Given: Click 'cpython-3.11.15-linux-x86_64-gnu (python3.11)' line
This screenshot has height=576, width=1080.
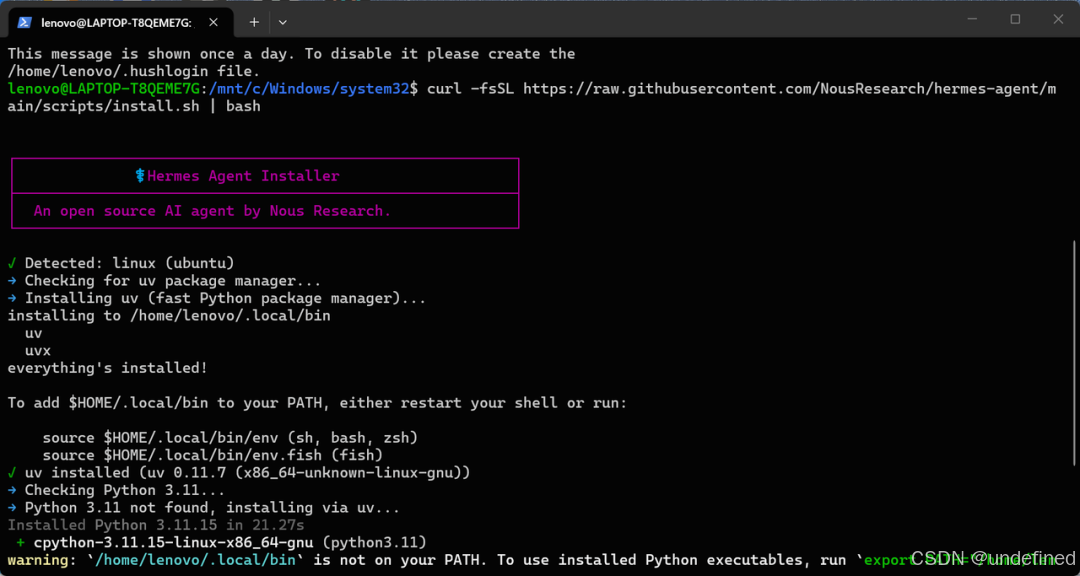Looking at the screenshot, I should tap(222, 542).
